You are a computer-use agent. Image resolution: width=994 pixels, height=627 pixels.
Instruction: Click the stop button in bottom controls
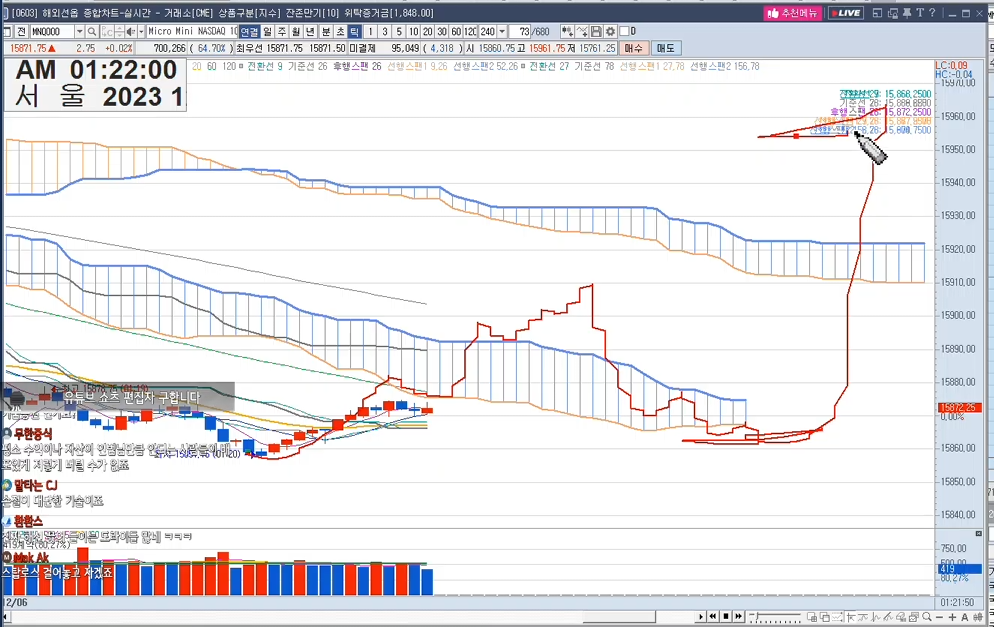point(726,616)
